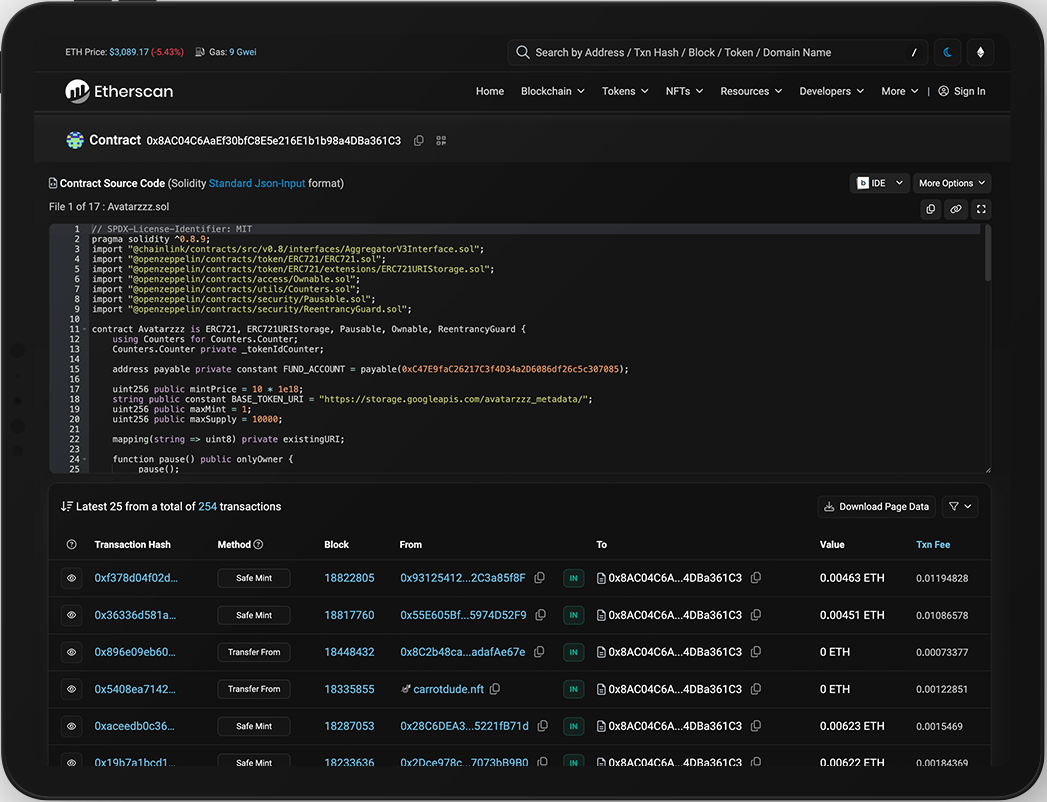
Task: Expand the code editor to fullscreen
Action: [x=981, y=209]
